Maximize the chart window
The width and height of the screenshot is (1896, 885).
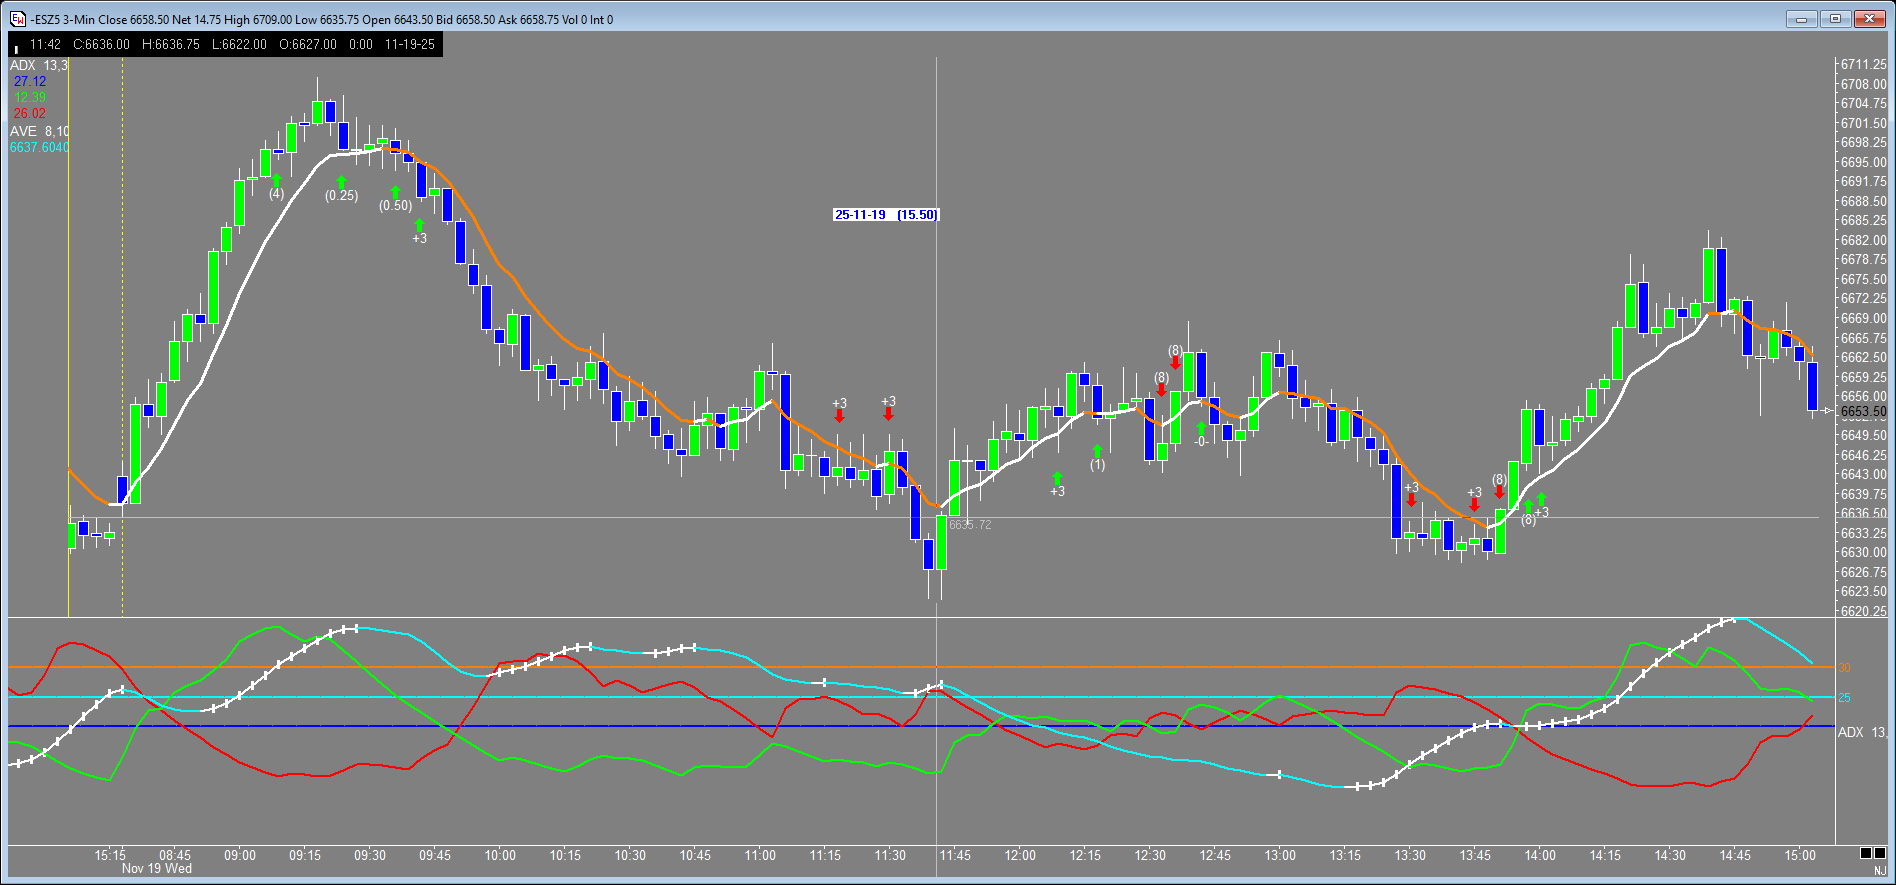click(x=1835, y=19)
